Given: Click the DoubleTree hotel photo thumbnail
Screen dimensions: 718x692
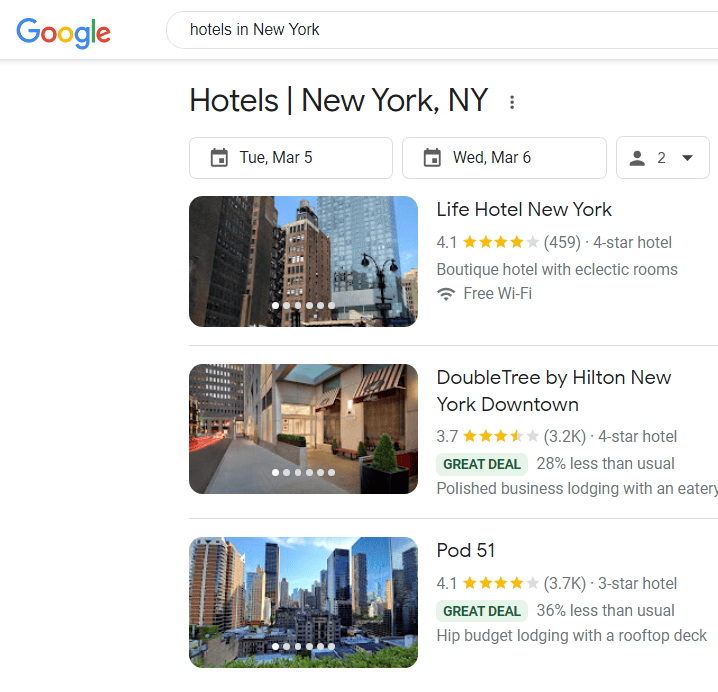Looking at the screenshot, I should (x=303, y=429).
